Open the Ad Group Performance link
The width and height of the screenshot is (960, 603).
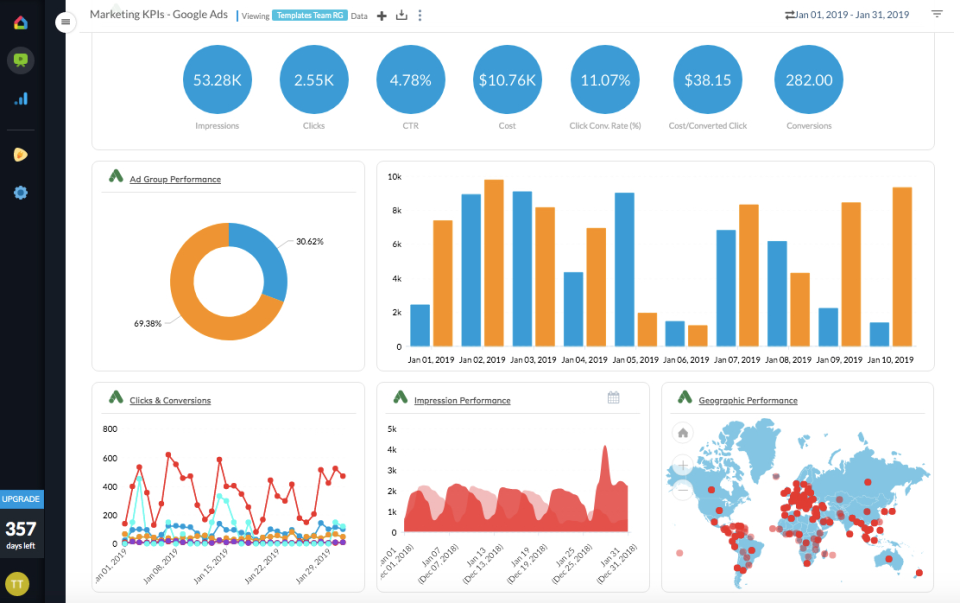tap(174, 180)
